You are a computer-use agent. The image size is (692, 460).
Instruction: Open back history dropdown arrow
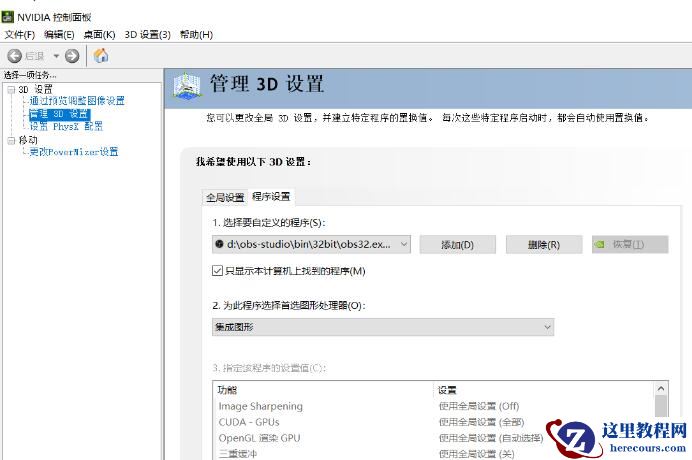(x=56, y=56)
